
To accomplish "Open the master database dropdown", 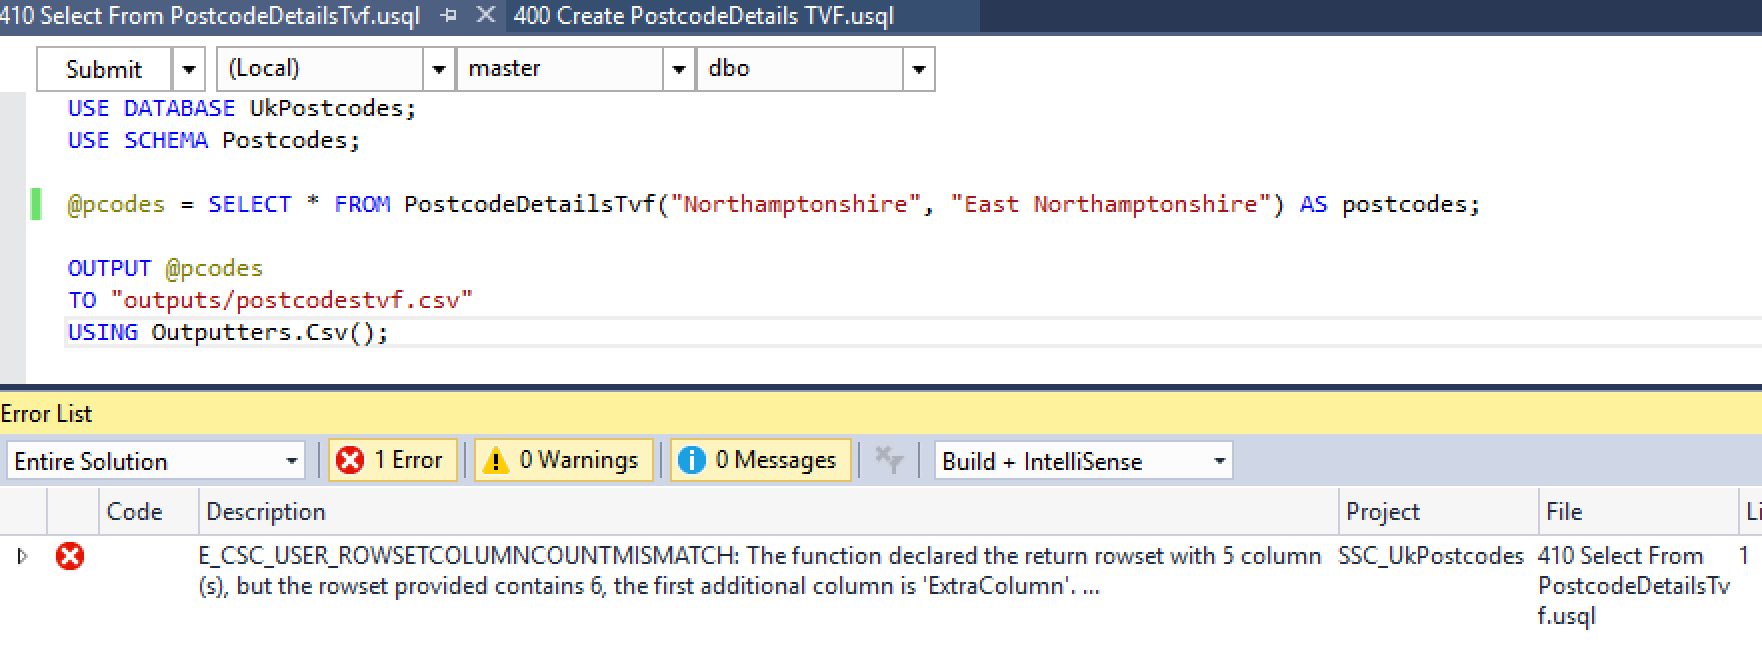I will click(679, 69).
